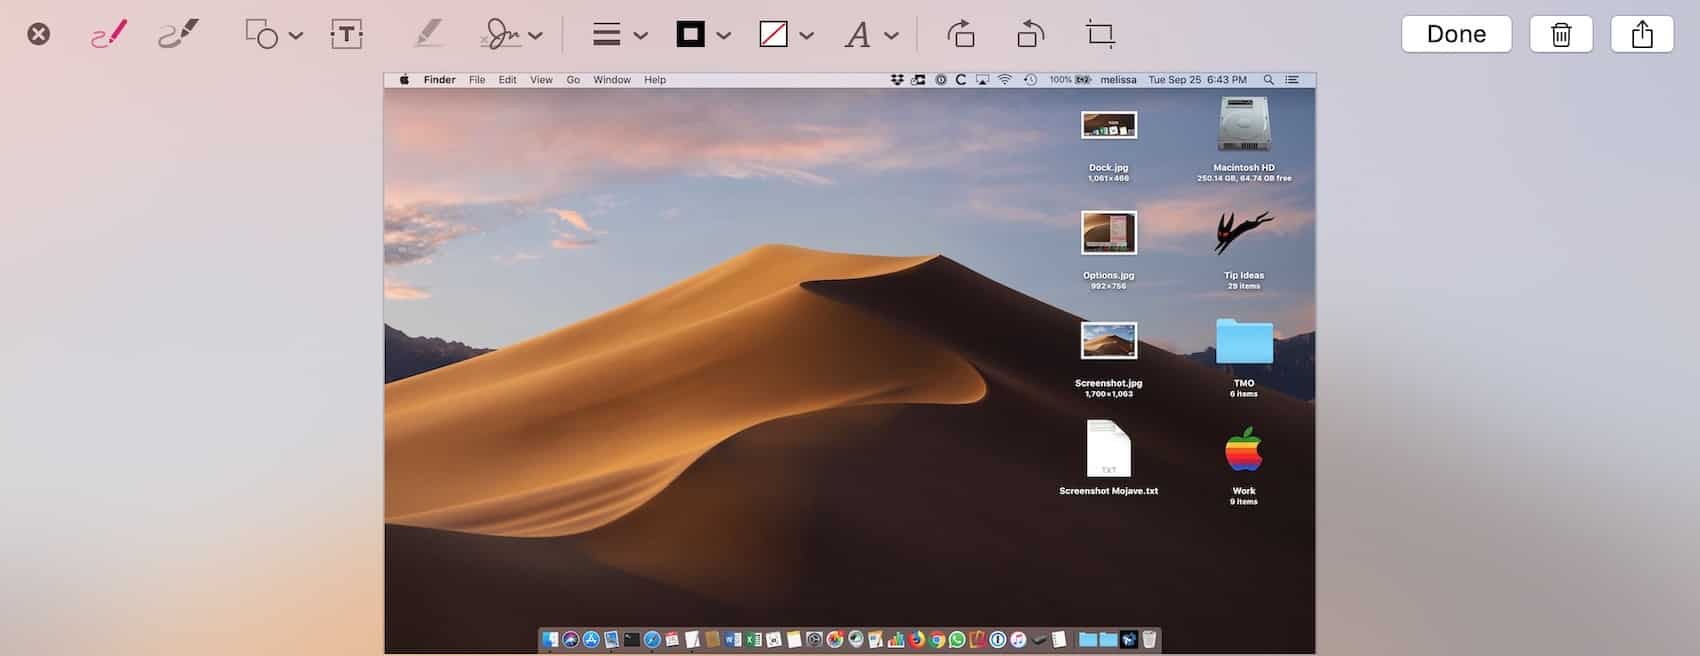Activate the Crop tool
Image resolution: width=1700 pixels, height=656 pixels.
point(1100,34)
